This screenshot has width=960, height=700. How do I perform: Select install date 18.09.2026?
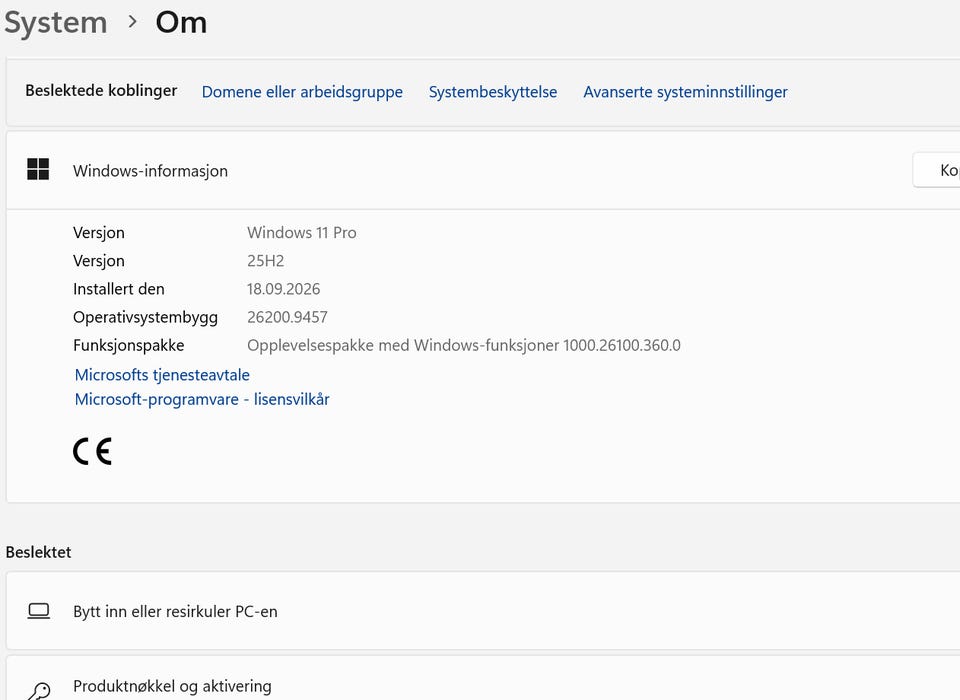tap(283, 289)
